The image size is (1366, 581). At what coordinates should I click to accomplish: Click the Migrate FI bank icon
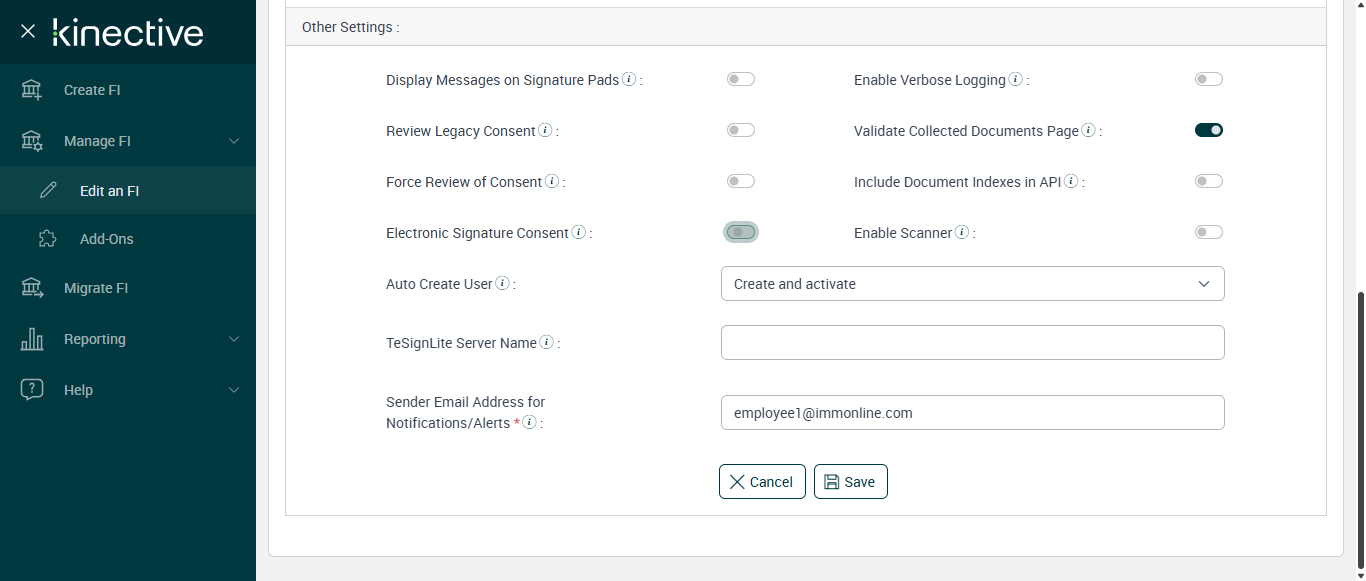pos(32,288)
